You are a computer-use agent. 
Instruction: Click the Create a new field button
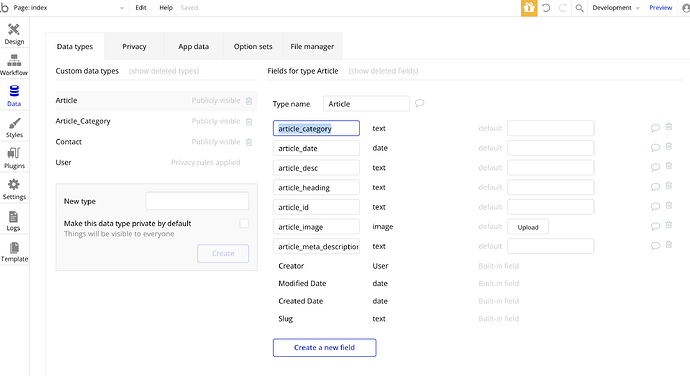(324, 347)
